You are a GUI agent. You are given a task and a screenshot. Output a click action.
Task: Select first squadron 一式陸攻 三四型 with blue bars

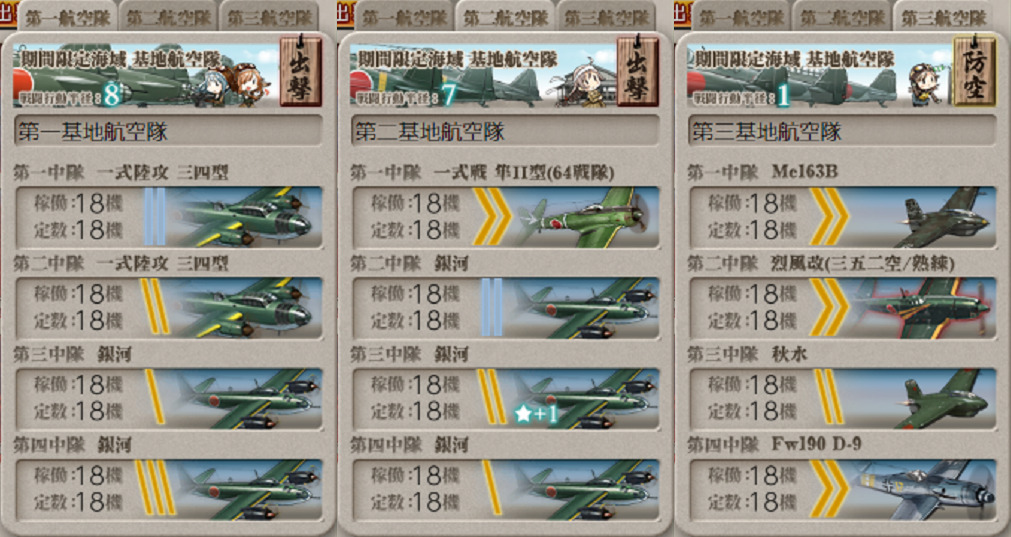(169, 217)
